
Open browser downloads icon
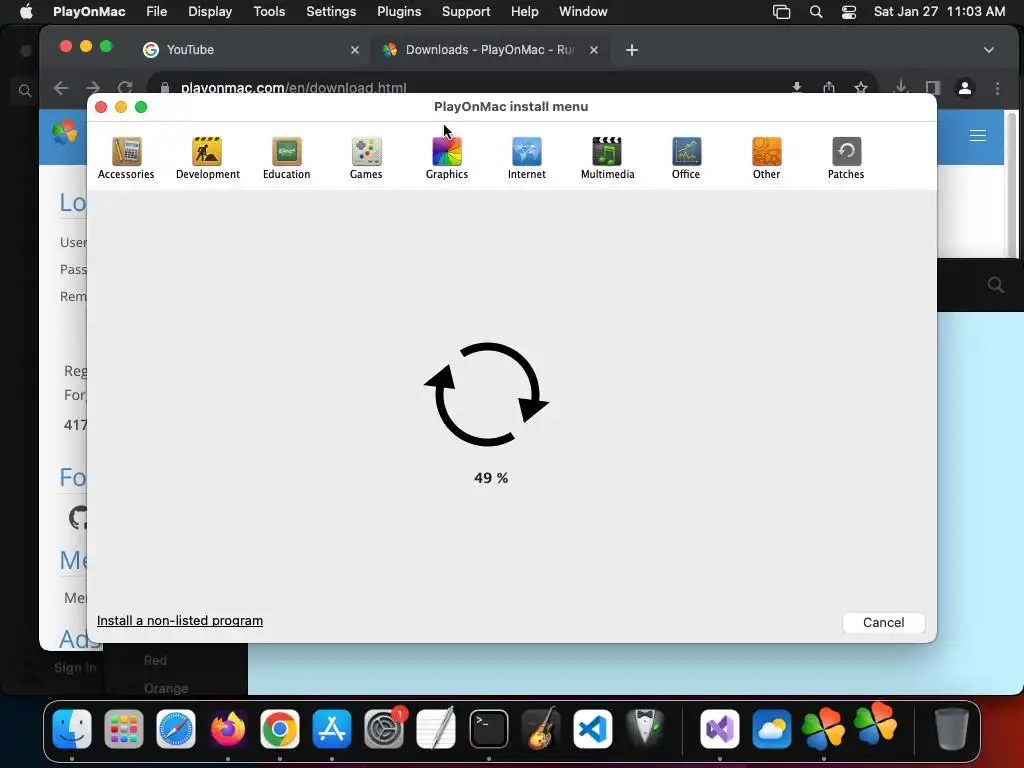tap(901, 88)
